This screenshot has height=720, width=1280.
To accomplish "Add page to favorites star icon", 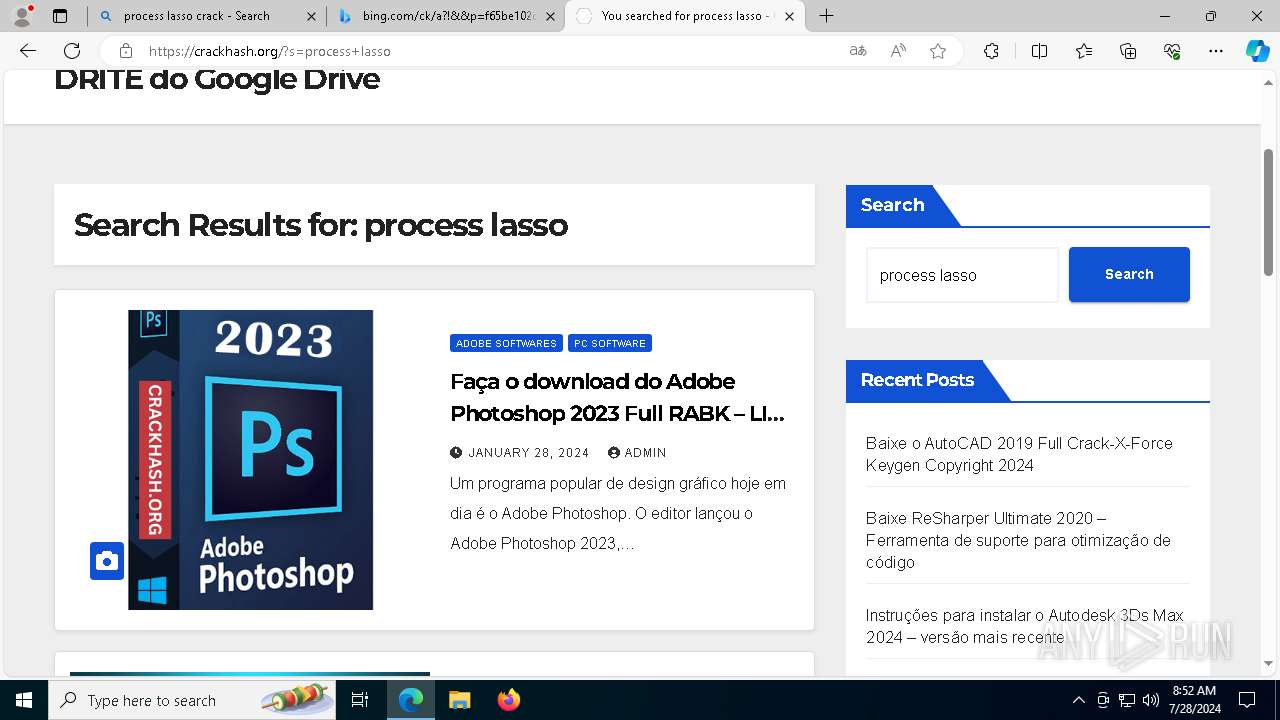I will click(938, 51).
